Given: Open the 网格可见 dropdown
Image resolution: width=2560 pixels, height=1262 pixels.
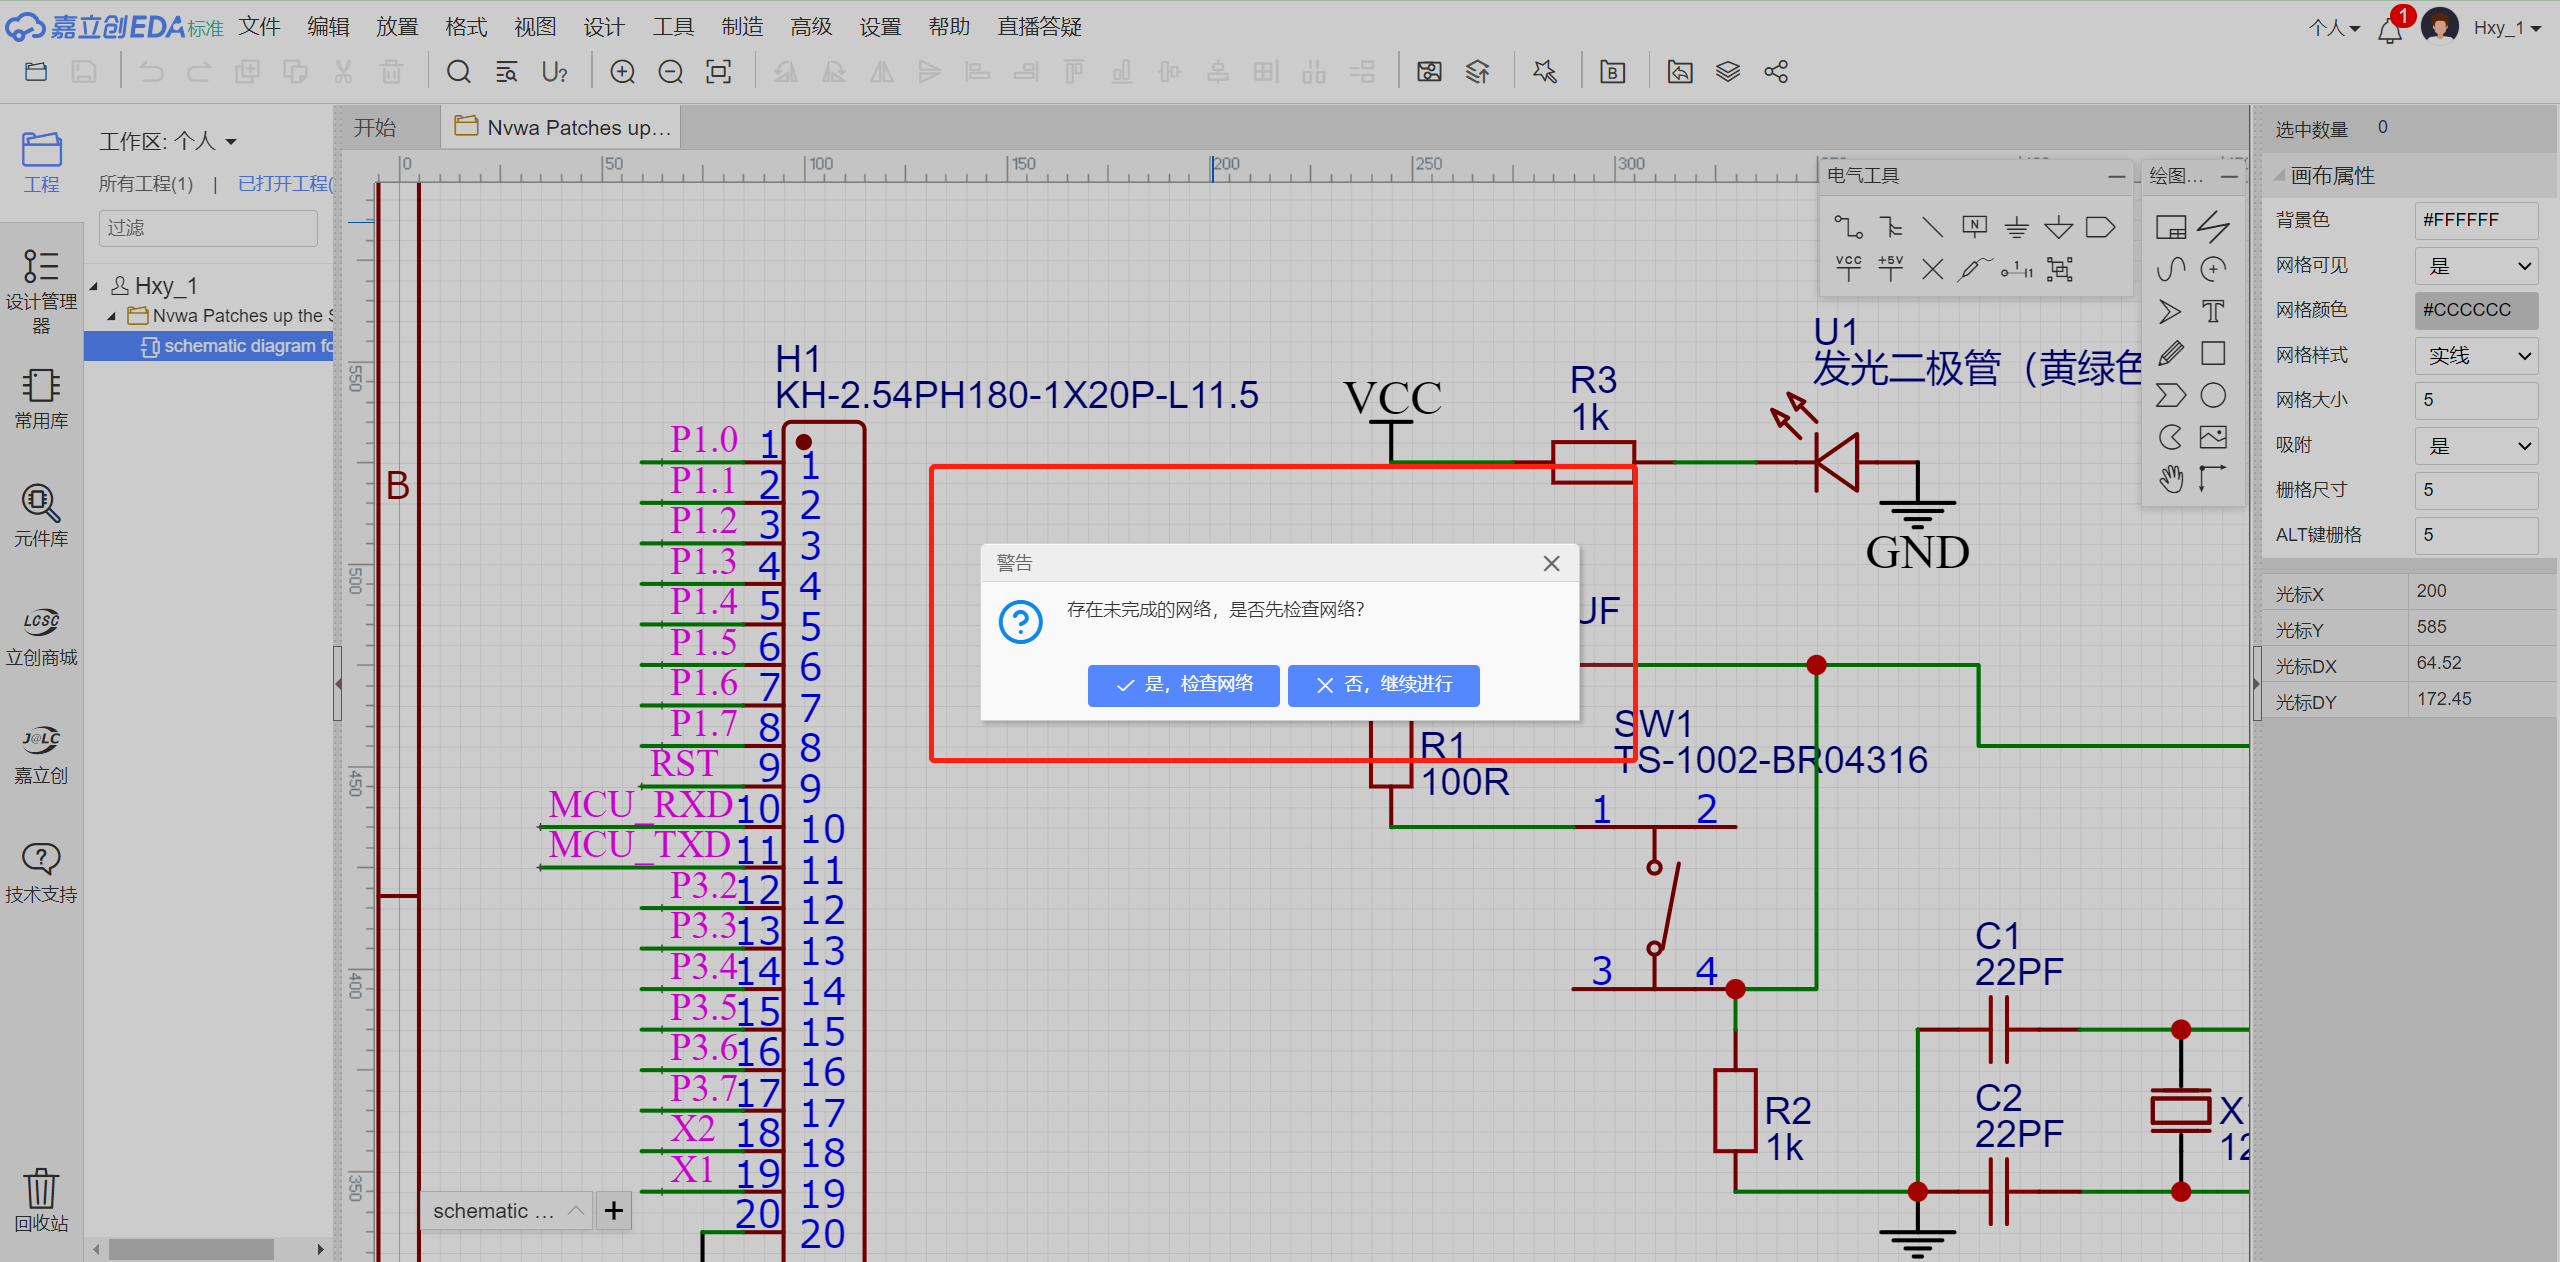Looking at the screenshot, I should coord(2476,266).
